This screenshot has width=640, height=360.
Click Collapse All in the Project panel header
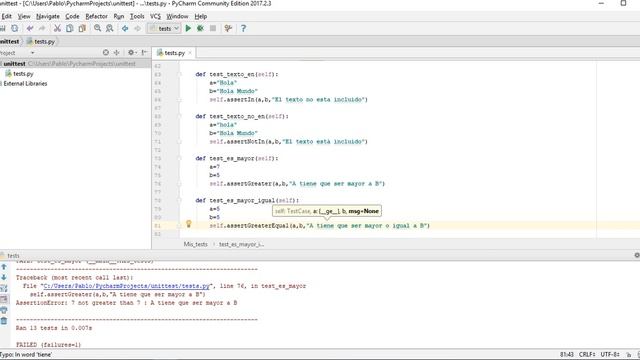117,53
